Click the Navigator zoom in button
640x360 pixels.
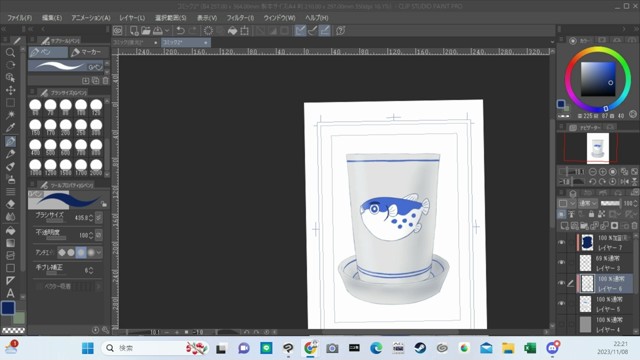pyautogui.click(x=602, y=172)
